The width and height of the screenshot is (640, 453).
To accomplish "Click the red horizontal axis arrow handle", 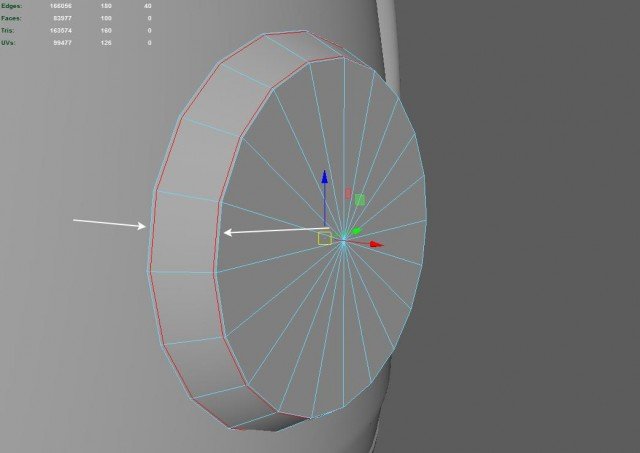I will tap(376, 243).
